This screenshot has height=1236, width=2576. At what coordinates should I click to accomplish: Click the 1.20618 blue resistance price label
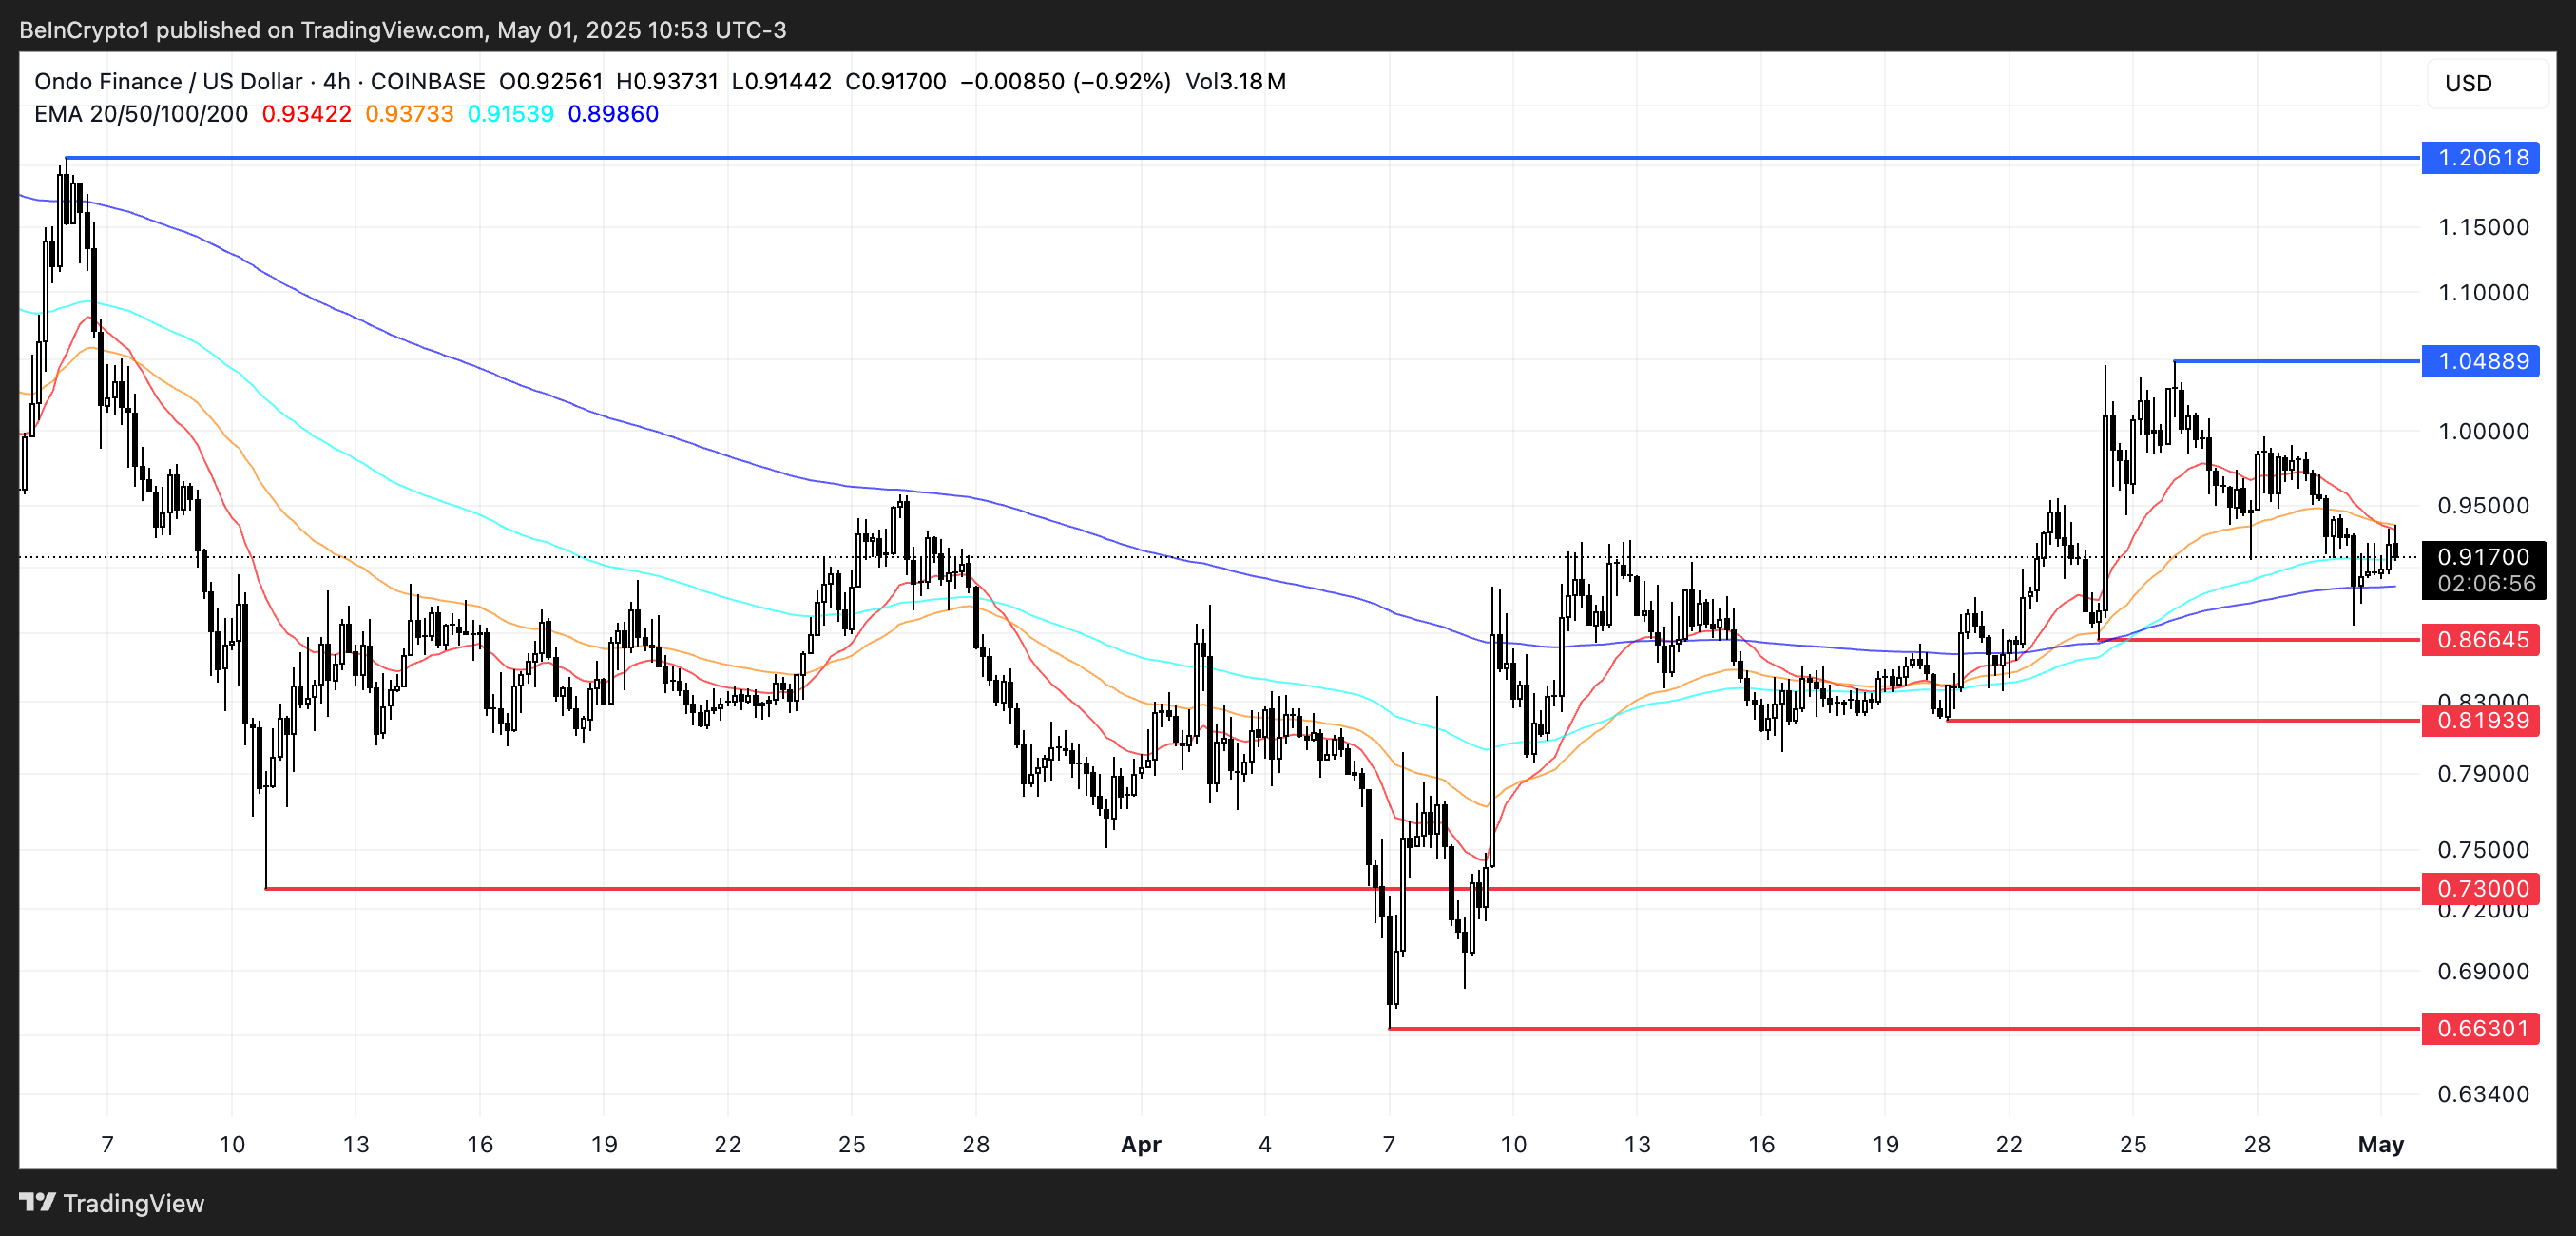2481,158
